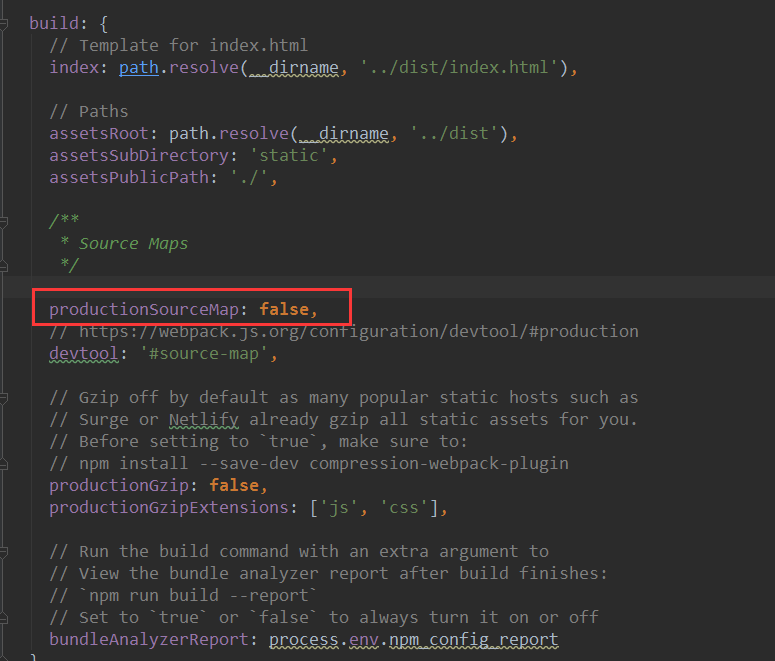Click the 'productionGzip' key

(x=119, y=485)
